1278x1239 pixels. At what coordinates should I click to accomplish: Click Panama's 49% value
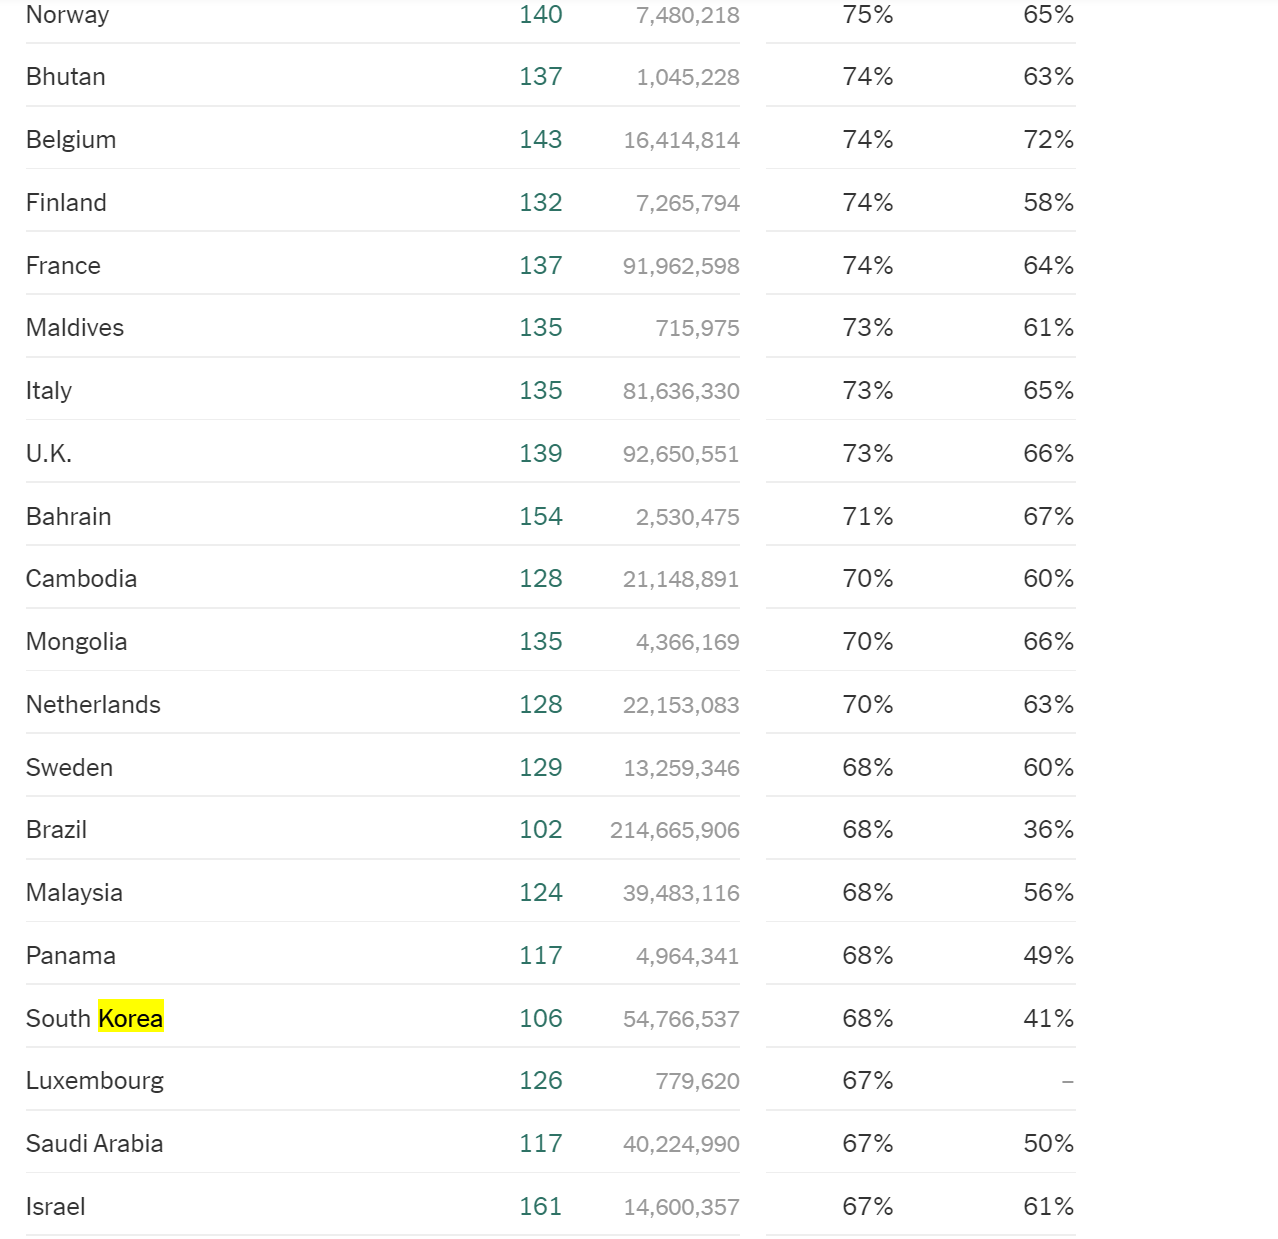pyautogui.click(x=1048, y=956)
